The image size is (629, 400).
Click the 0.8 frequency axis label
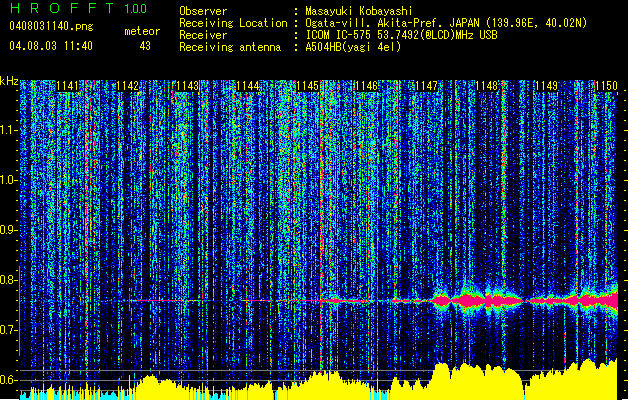click(9, 280)
